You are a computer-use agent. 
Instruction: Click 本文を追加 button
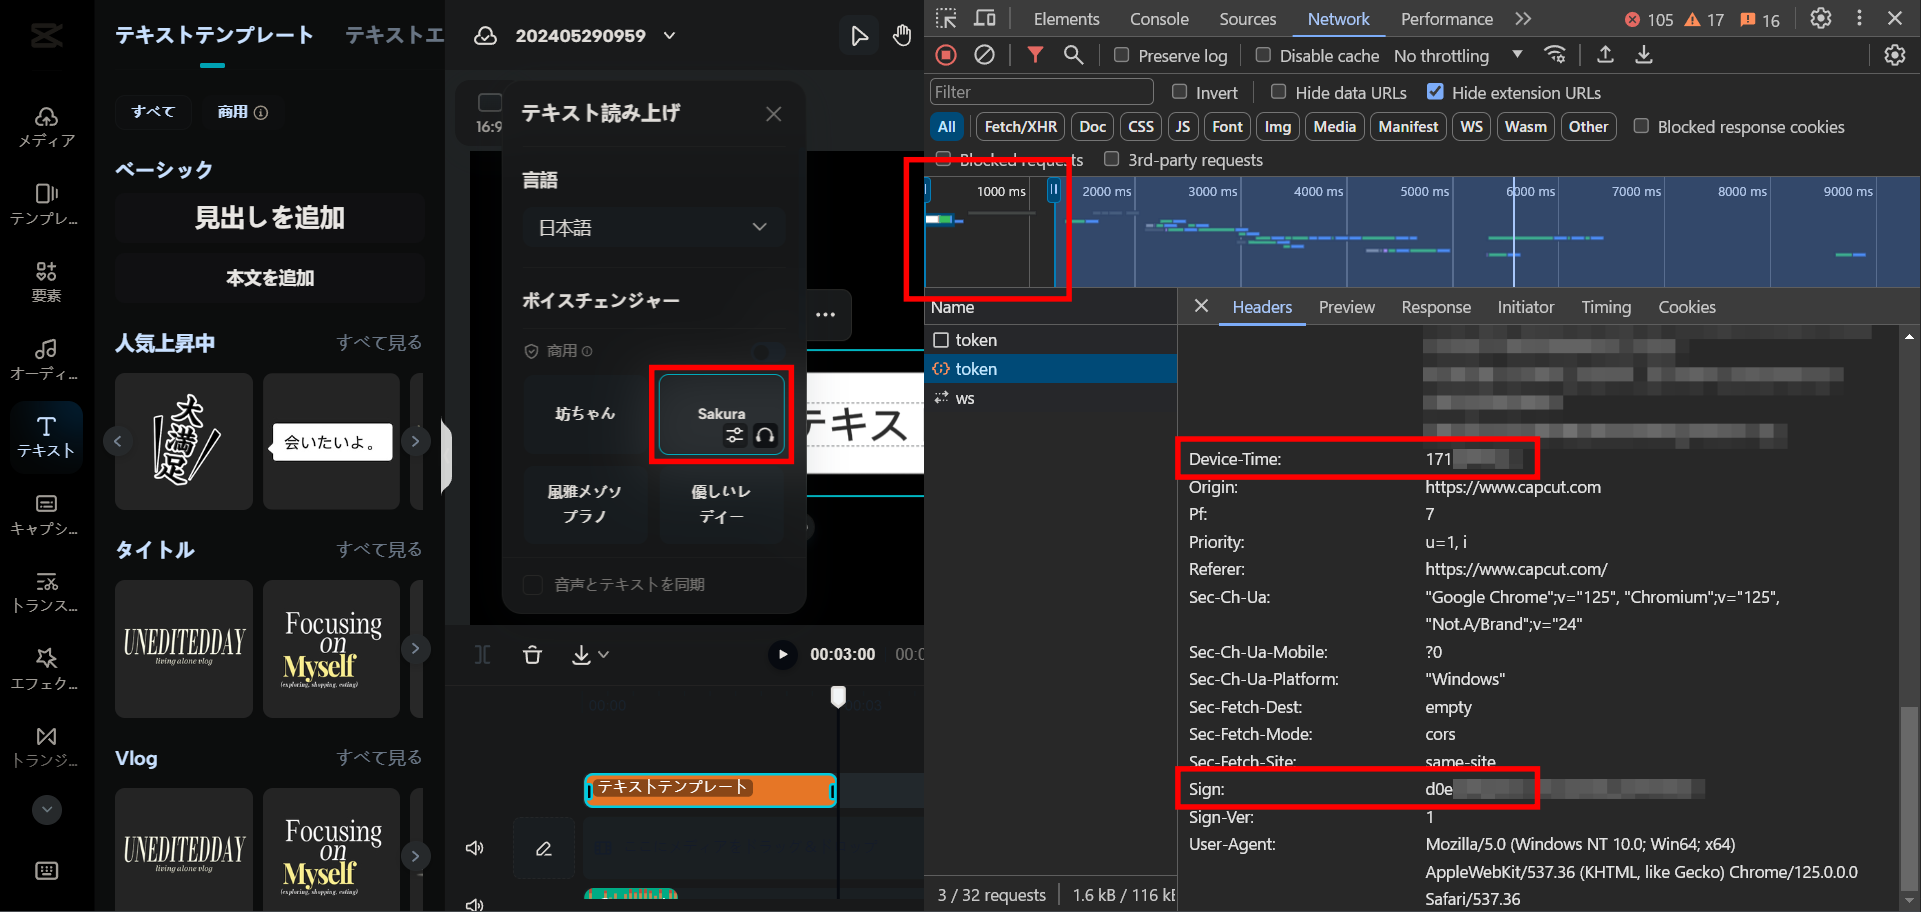pyautogui.click(x=269, y=277)
